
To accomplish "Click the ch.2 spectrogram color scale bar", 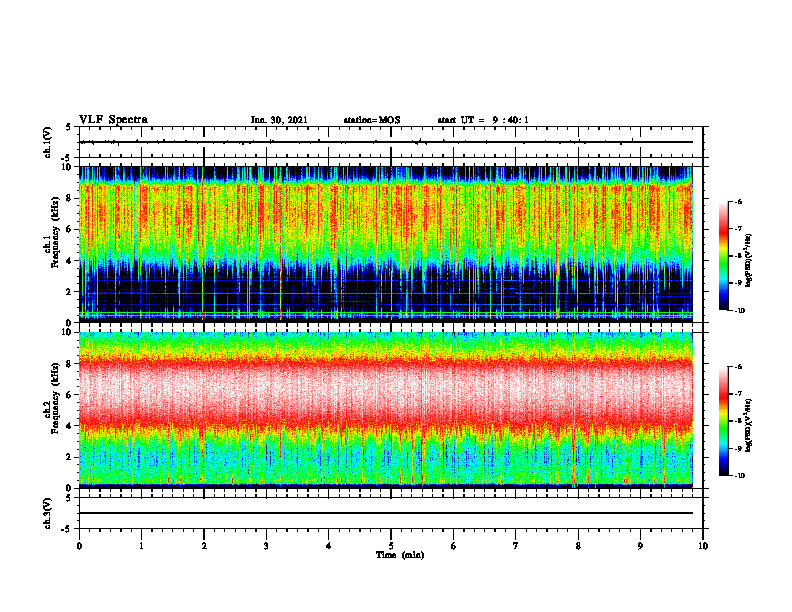I will click(x=723, y=421).
